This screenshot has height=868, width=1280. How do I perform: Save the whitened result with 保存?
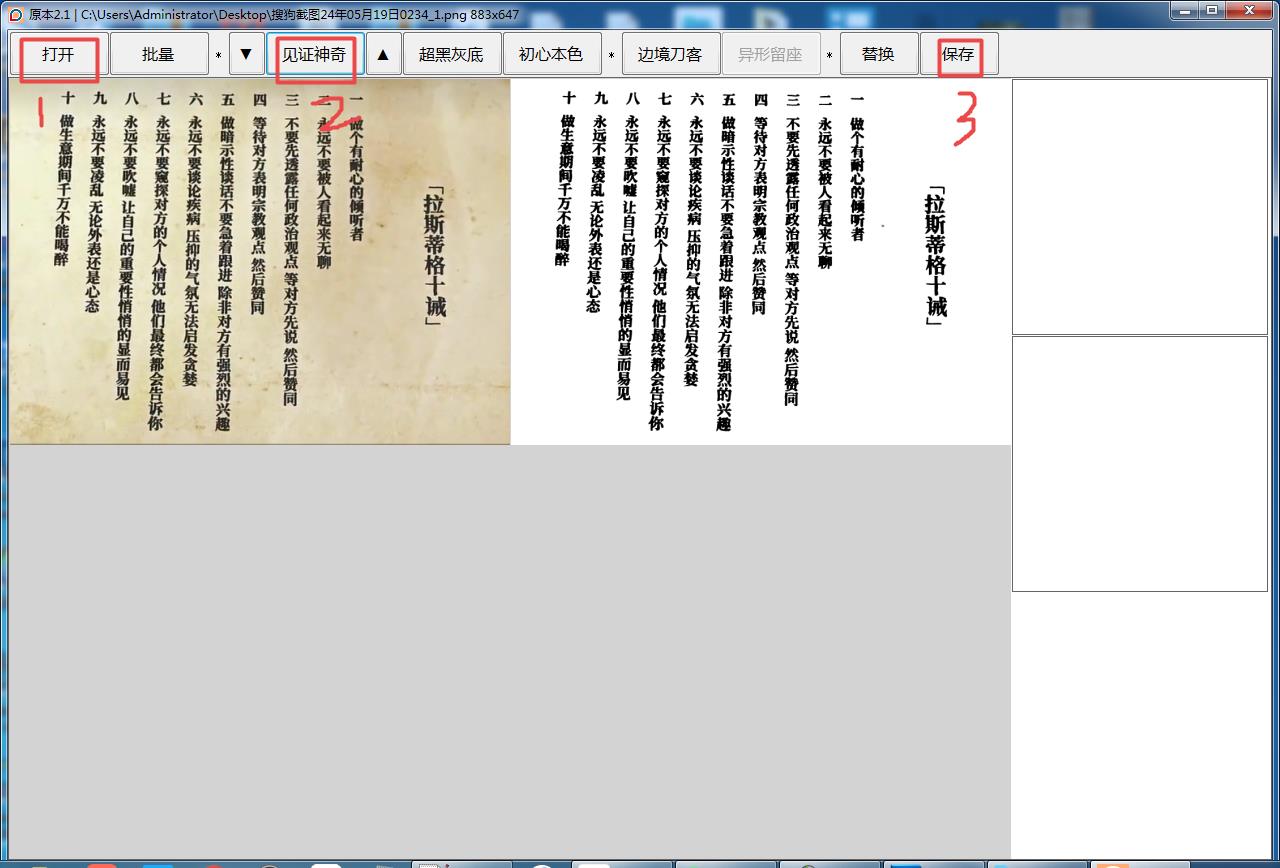957,53
